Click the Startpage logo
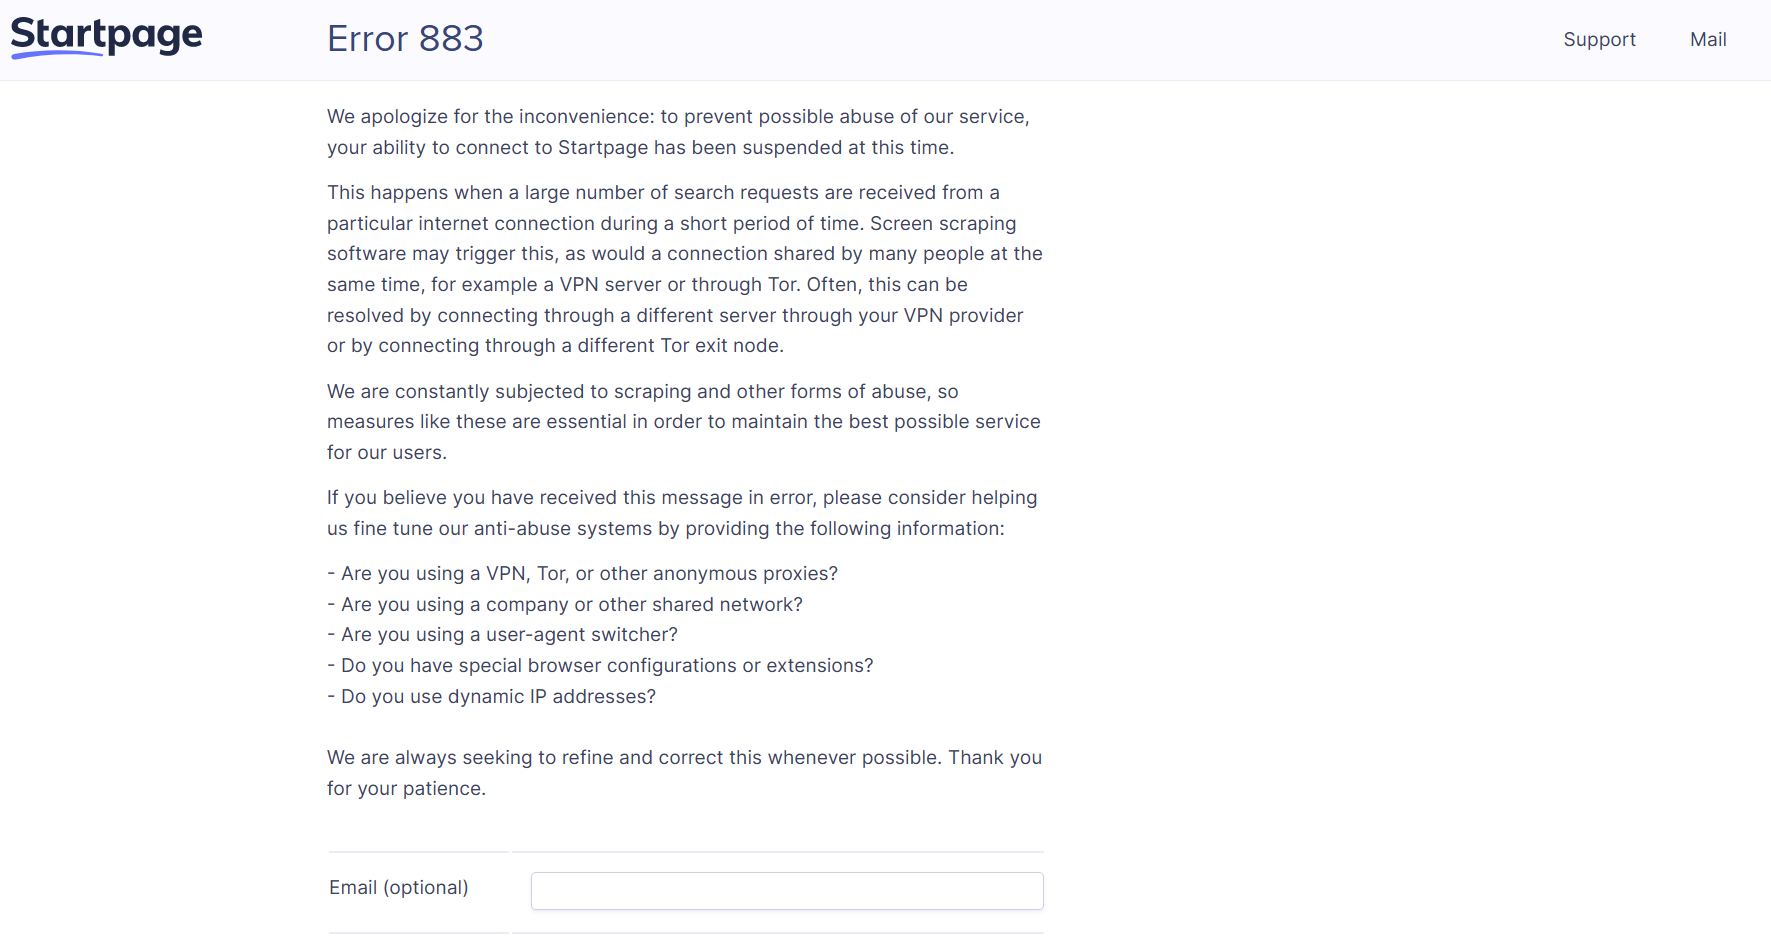This screenshot has width=1771, height=939. click(x=106, y=37)
